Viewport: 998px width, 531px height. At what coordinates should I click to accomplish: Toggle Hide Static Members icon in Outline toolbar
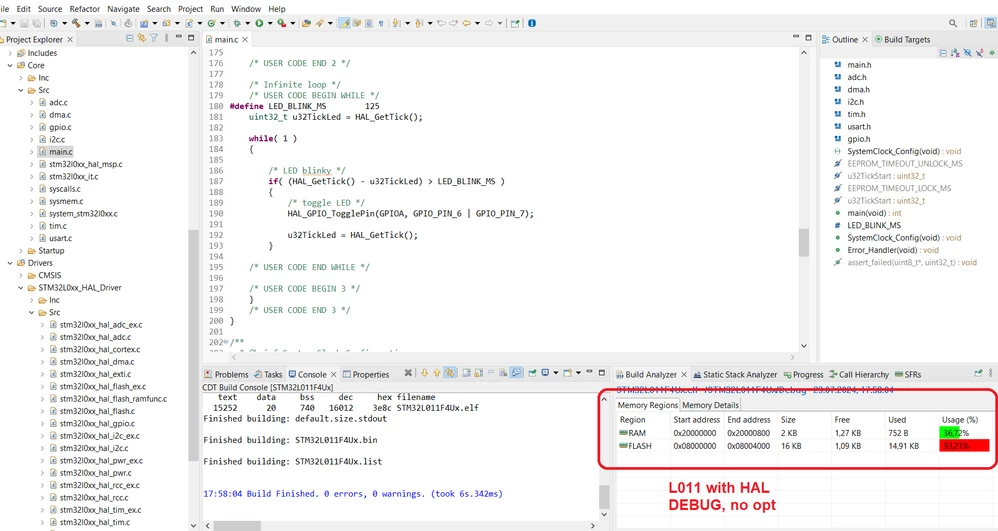click(x=980, y=53)
